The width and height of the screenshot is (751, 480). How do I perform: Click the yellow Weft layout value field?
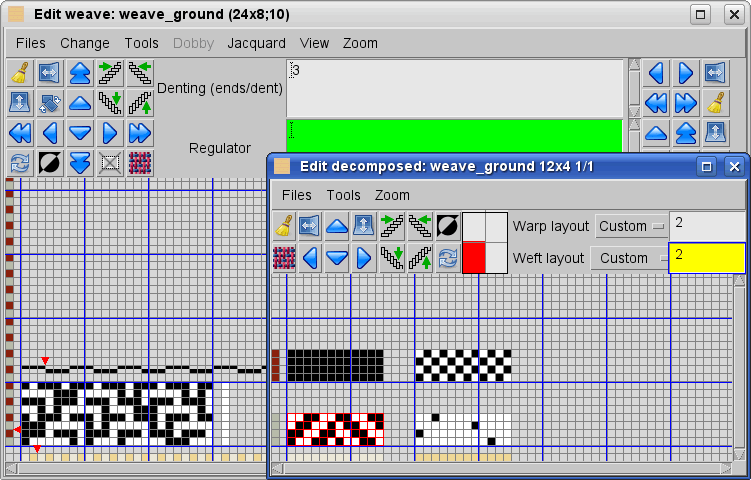click(707, 258)
